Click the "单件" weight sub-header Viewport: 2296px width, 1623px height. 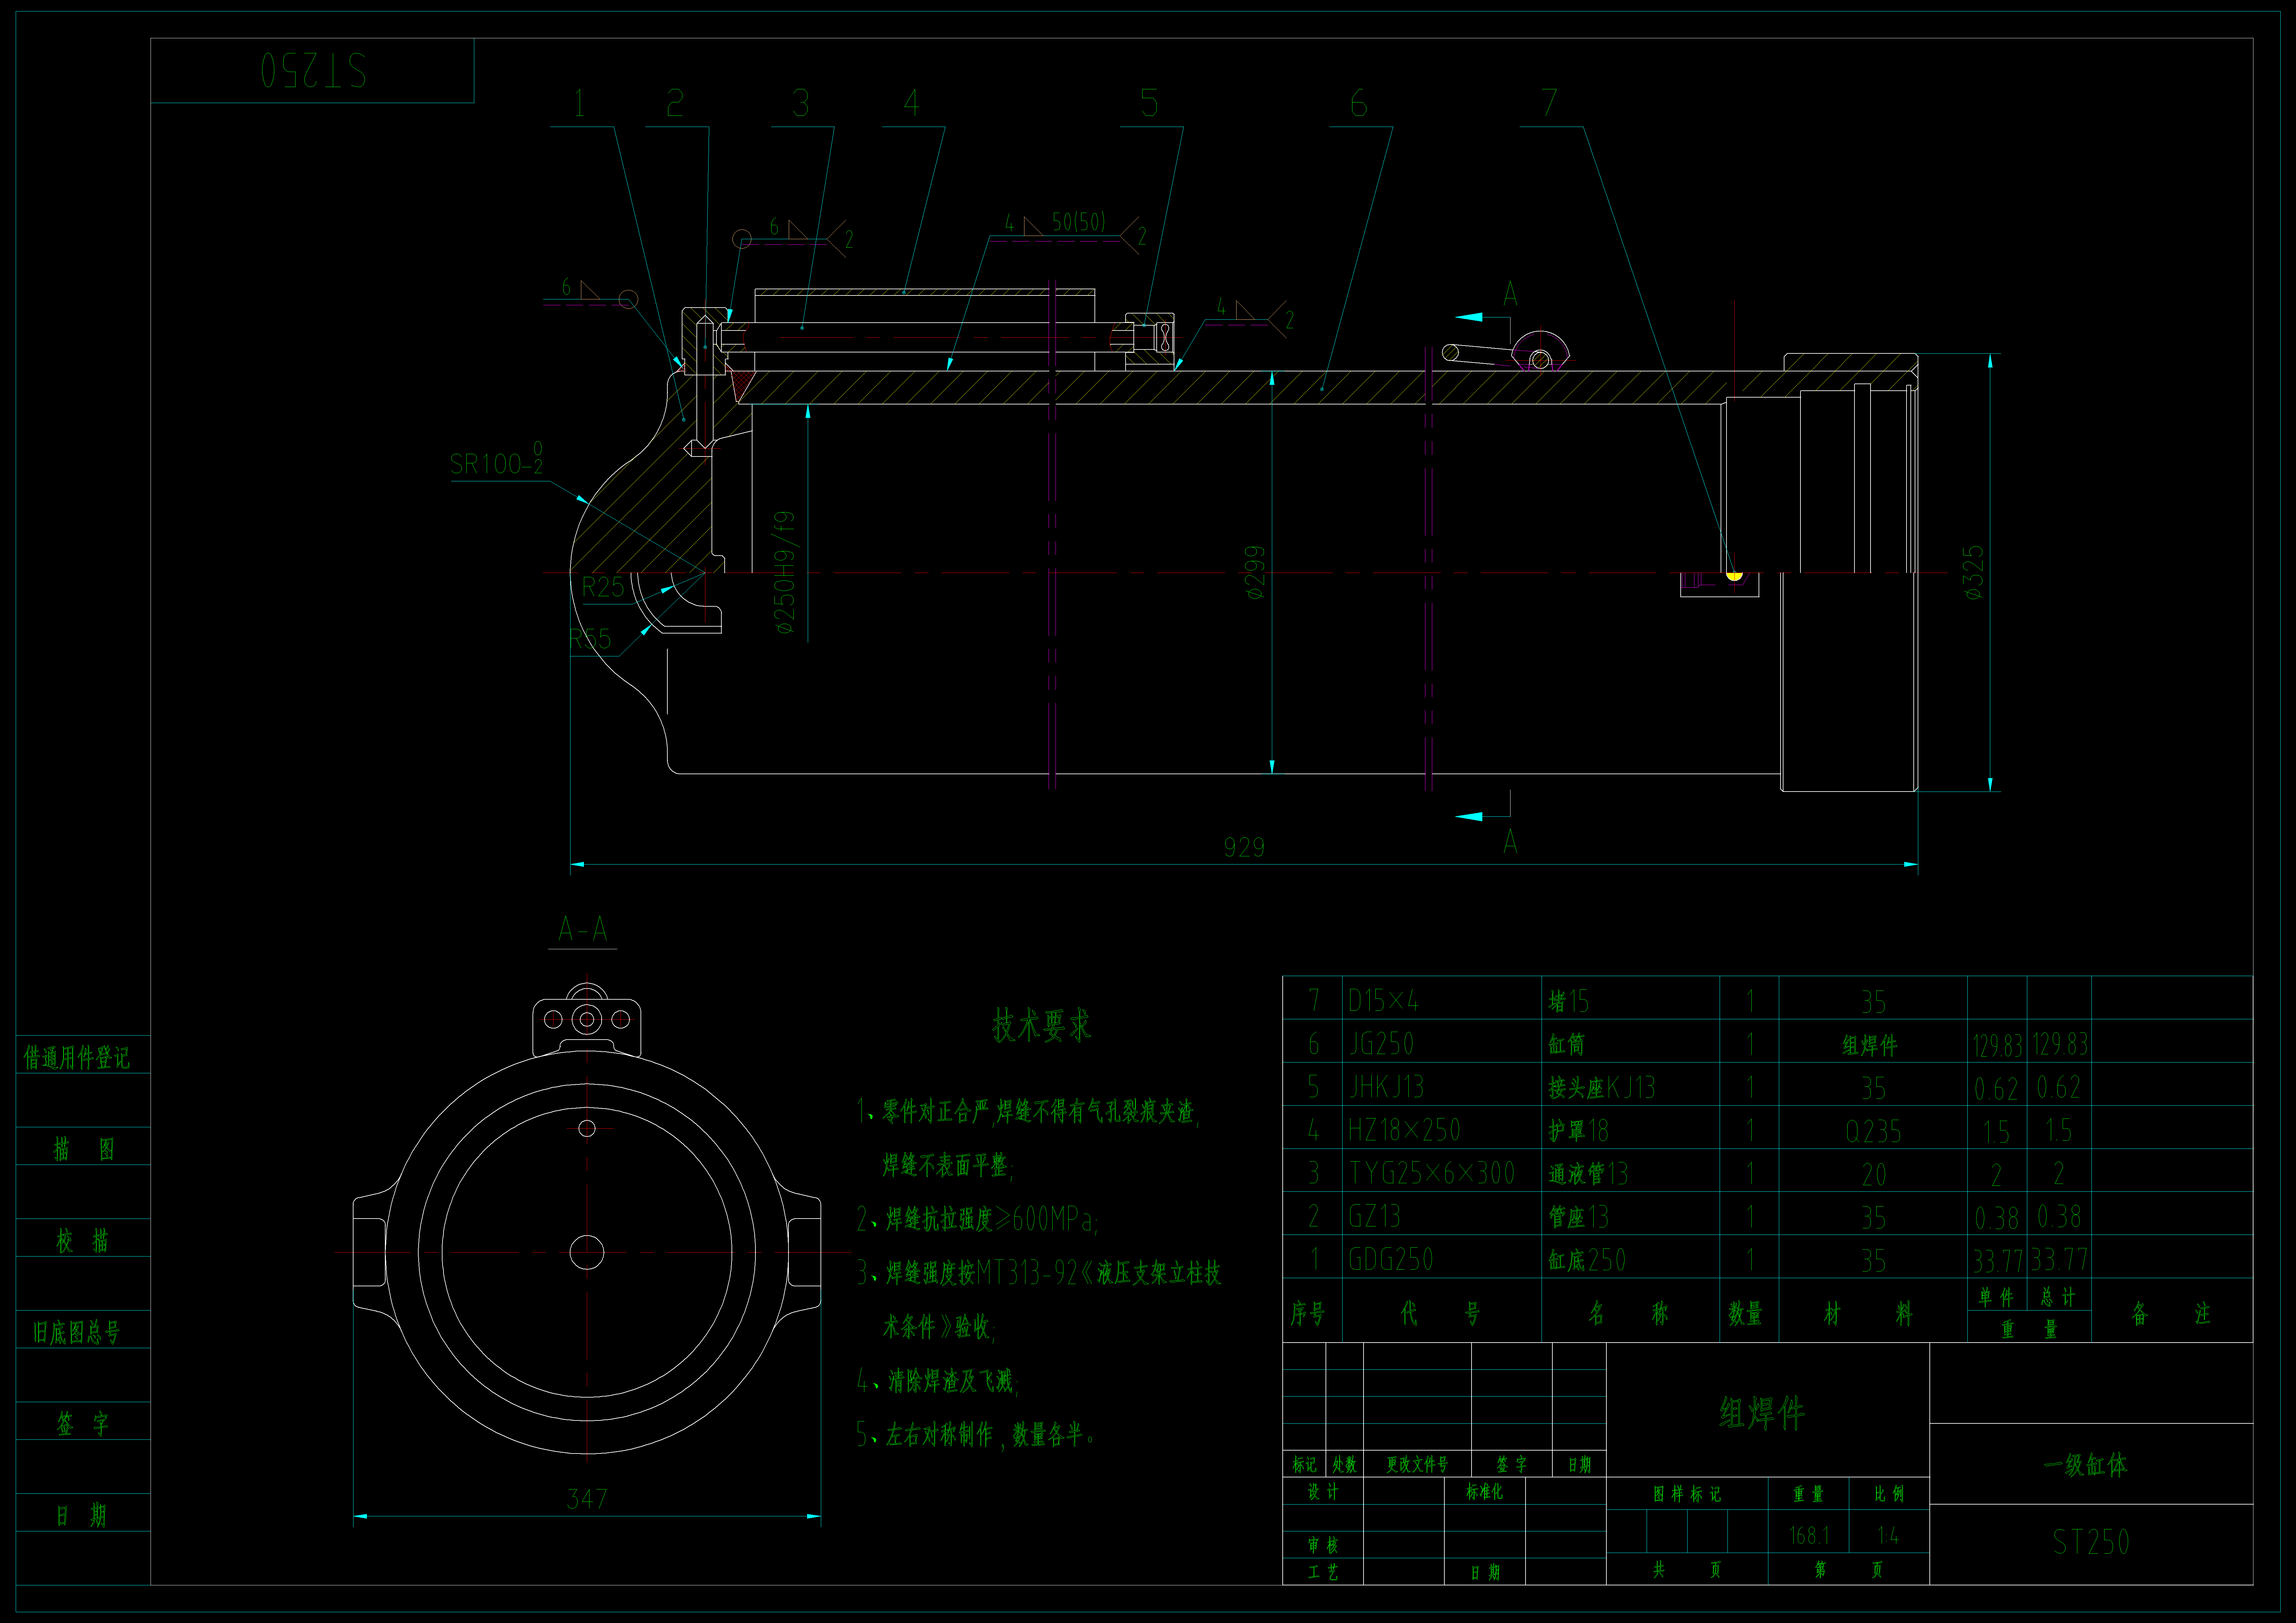[x=1996, y=1297]
